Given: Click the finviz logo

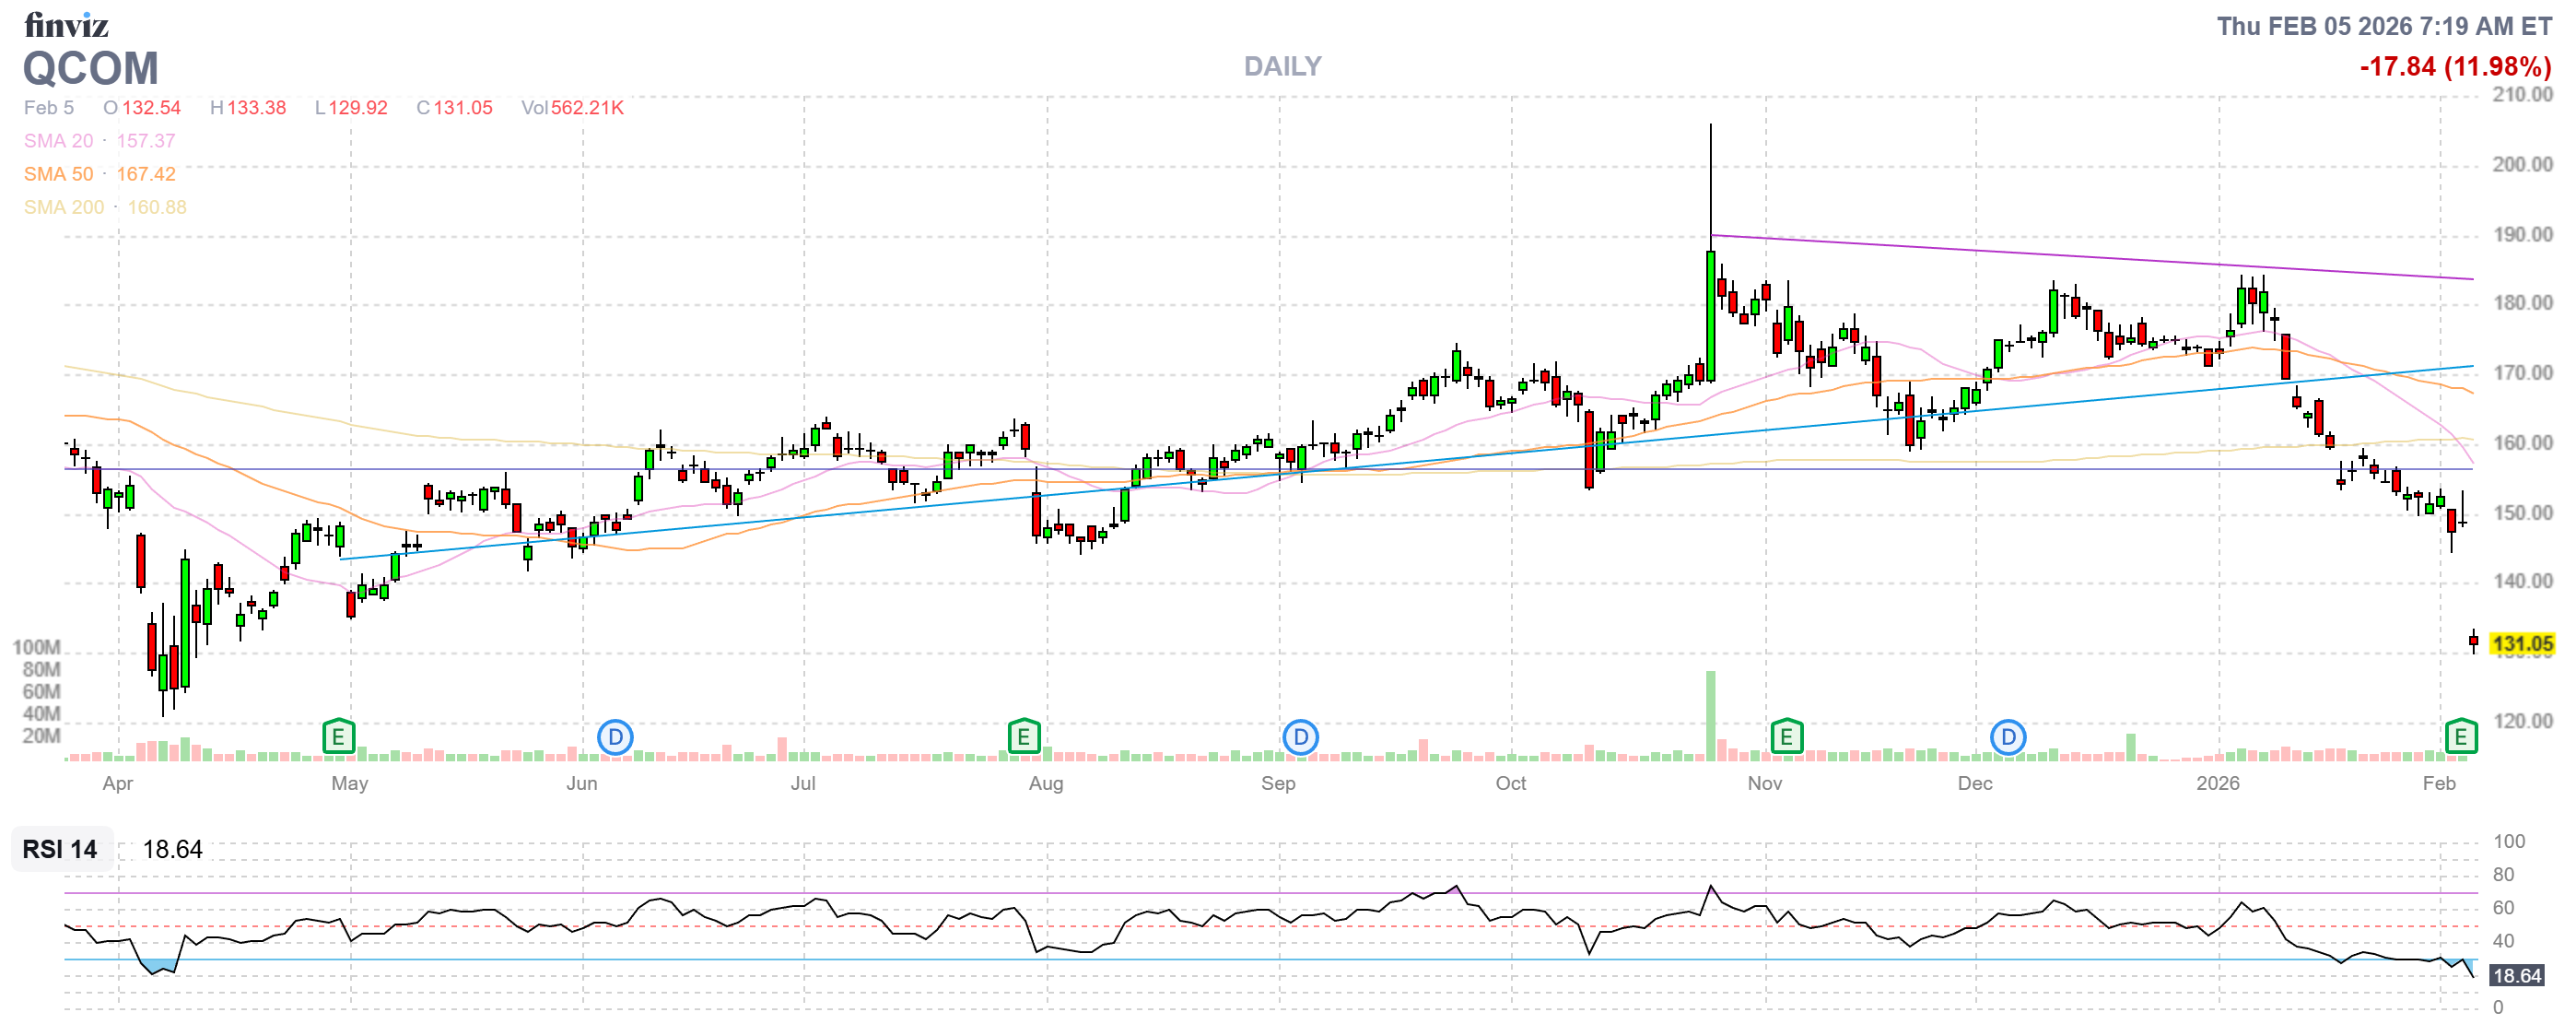Looking at the screenshot, I should click(66, 24).
